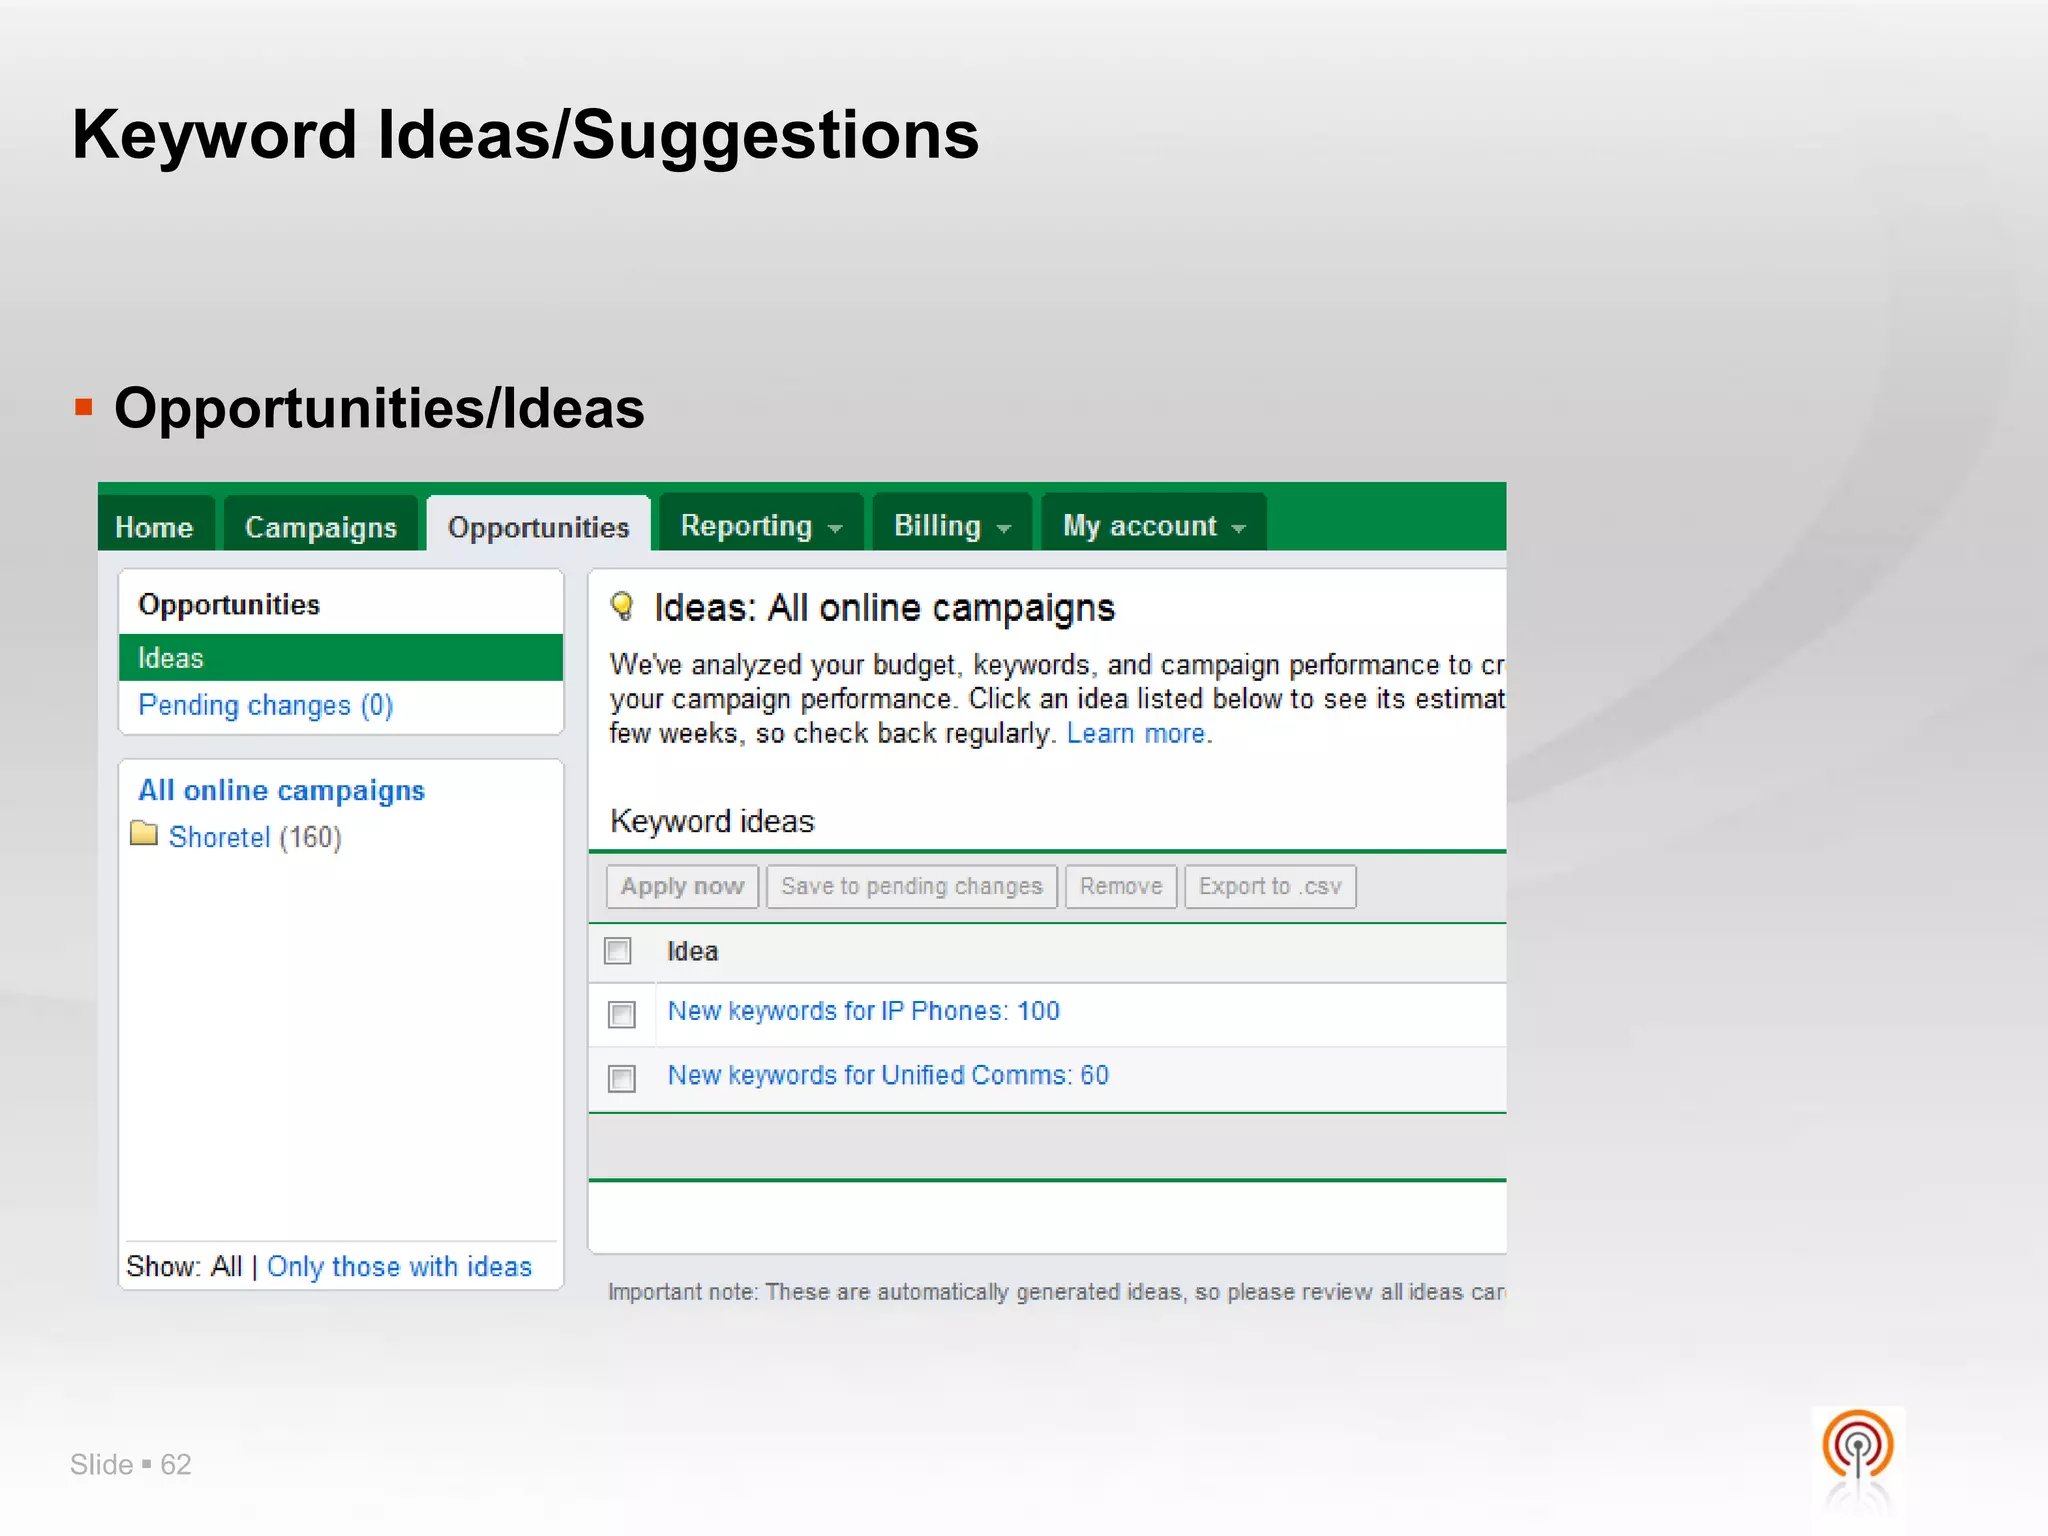Check the IP Phones keywords checkbox
Image resolution: width=2048 pixels, height=1536 pixels.
point(622,1014)
